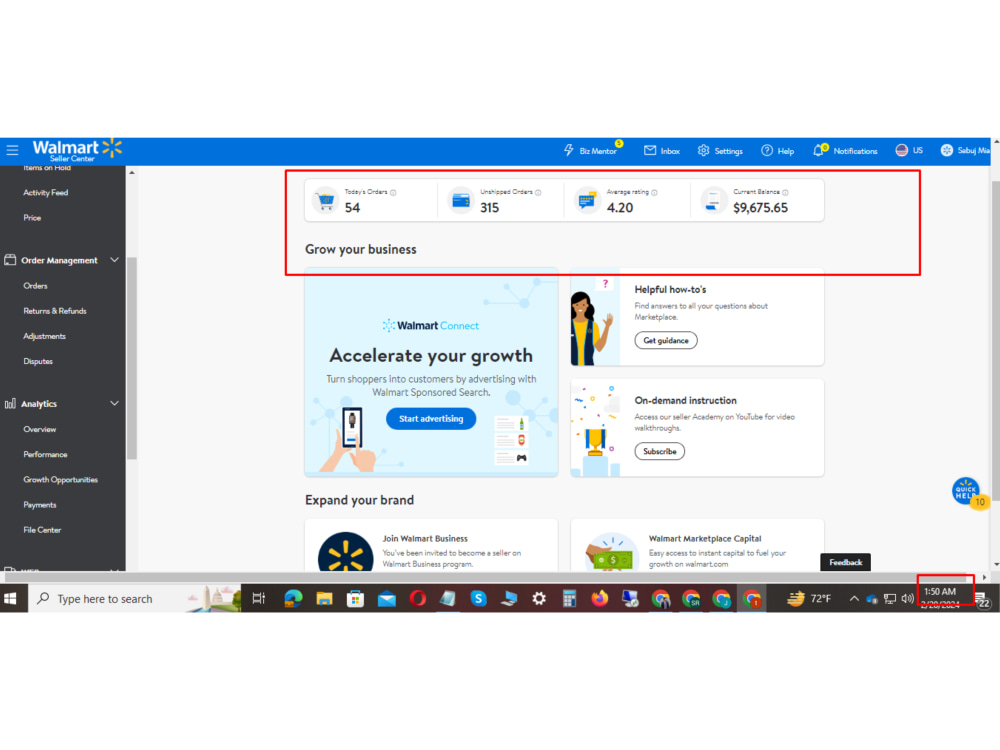Open Performance in the sidebar
Screen dimensions: 1000x750
pos(45,455)
